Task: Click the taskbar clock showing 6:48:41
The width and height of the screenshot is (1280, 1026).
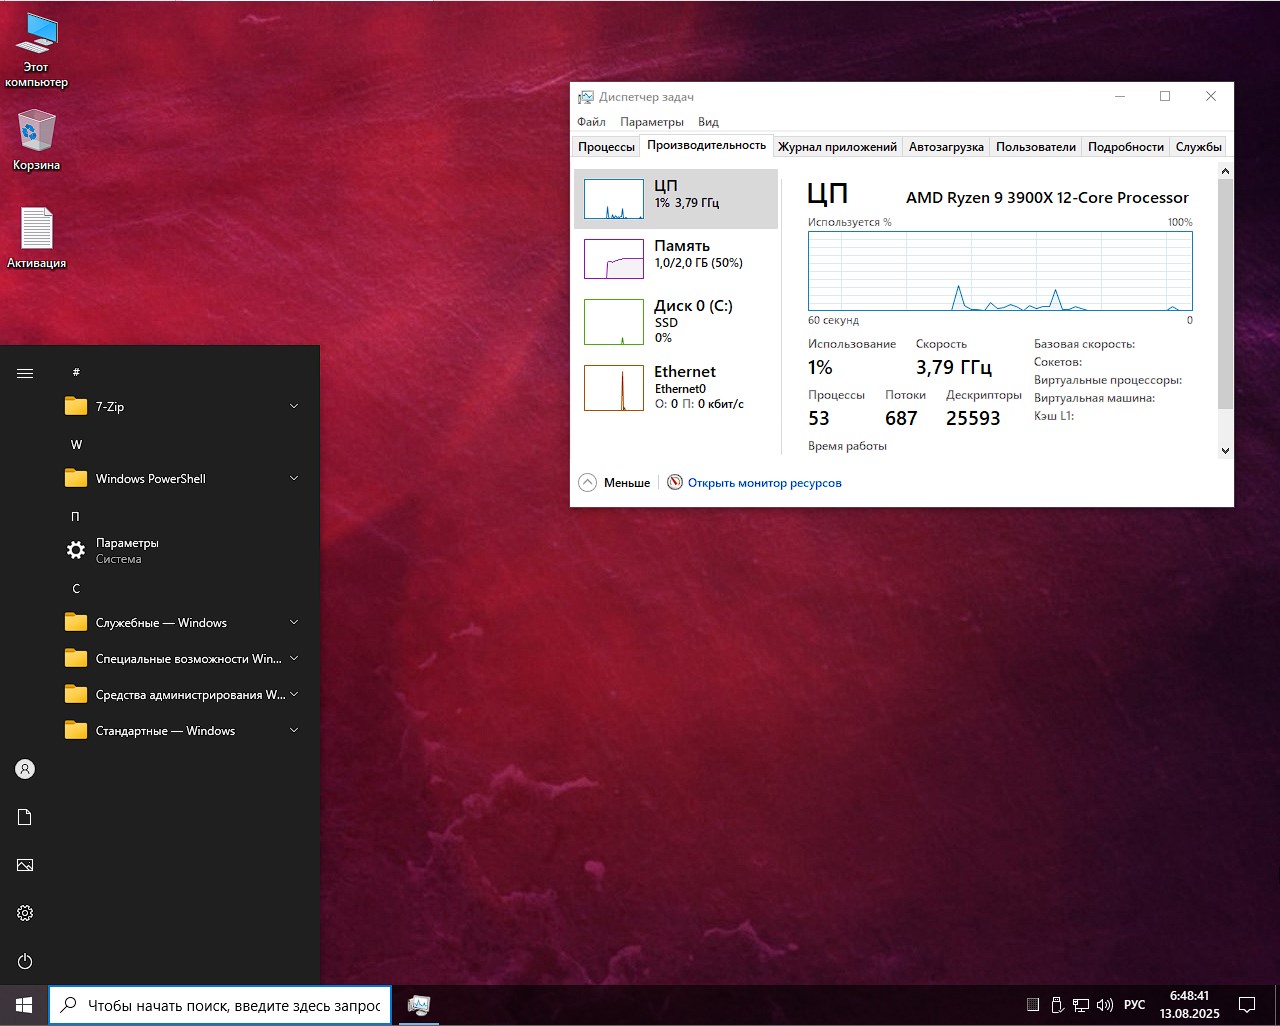Action: coord(1190,1005)
